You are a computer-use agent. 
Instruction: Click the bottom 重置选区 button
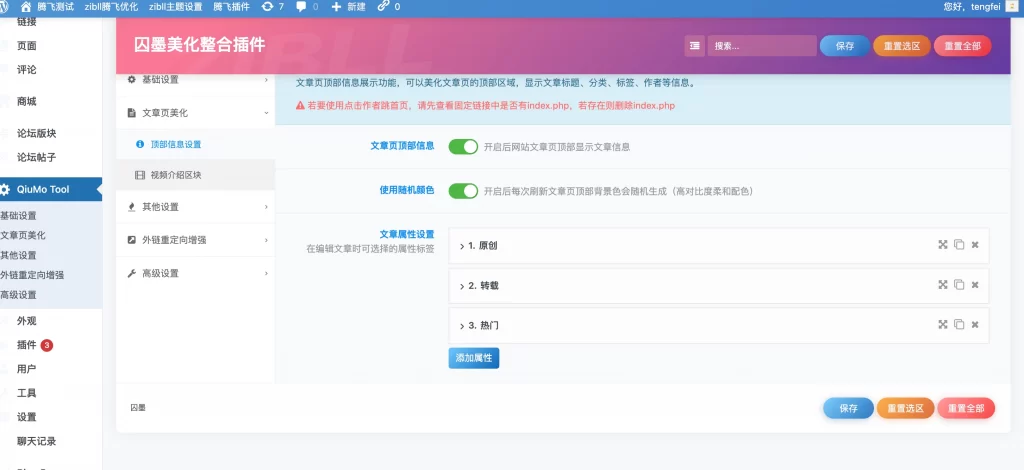tap(906, 408)
